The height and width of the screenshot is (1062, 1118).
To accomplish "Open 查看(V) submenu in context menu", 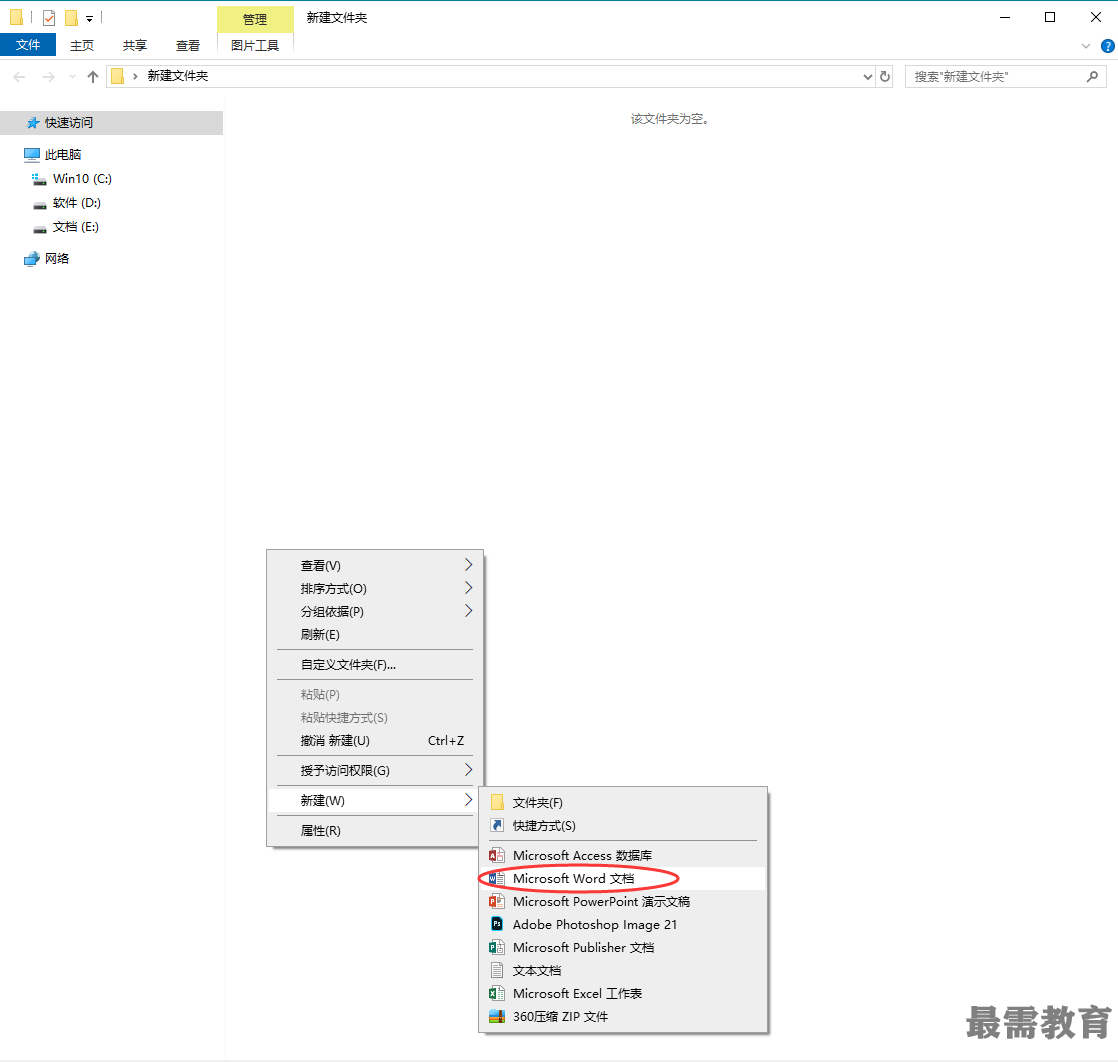I will (374, 566).
